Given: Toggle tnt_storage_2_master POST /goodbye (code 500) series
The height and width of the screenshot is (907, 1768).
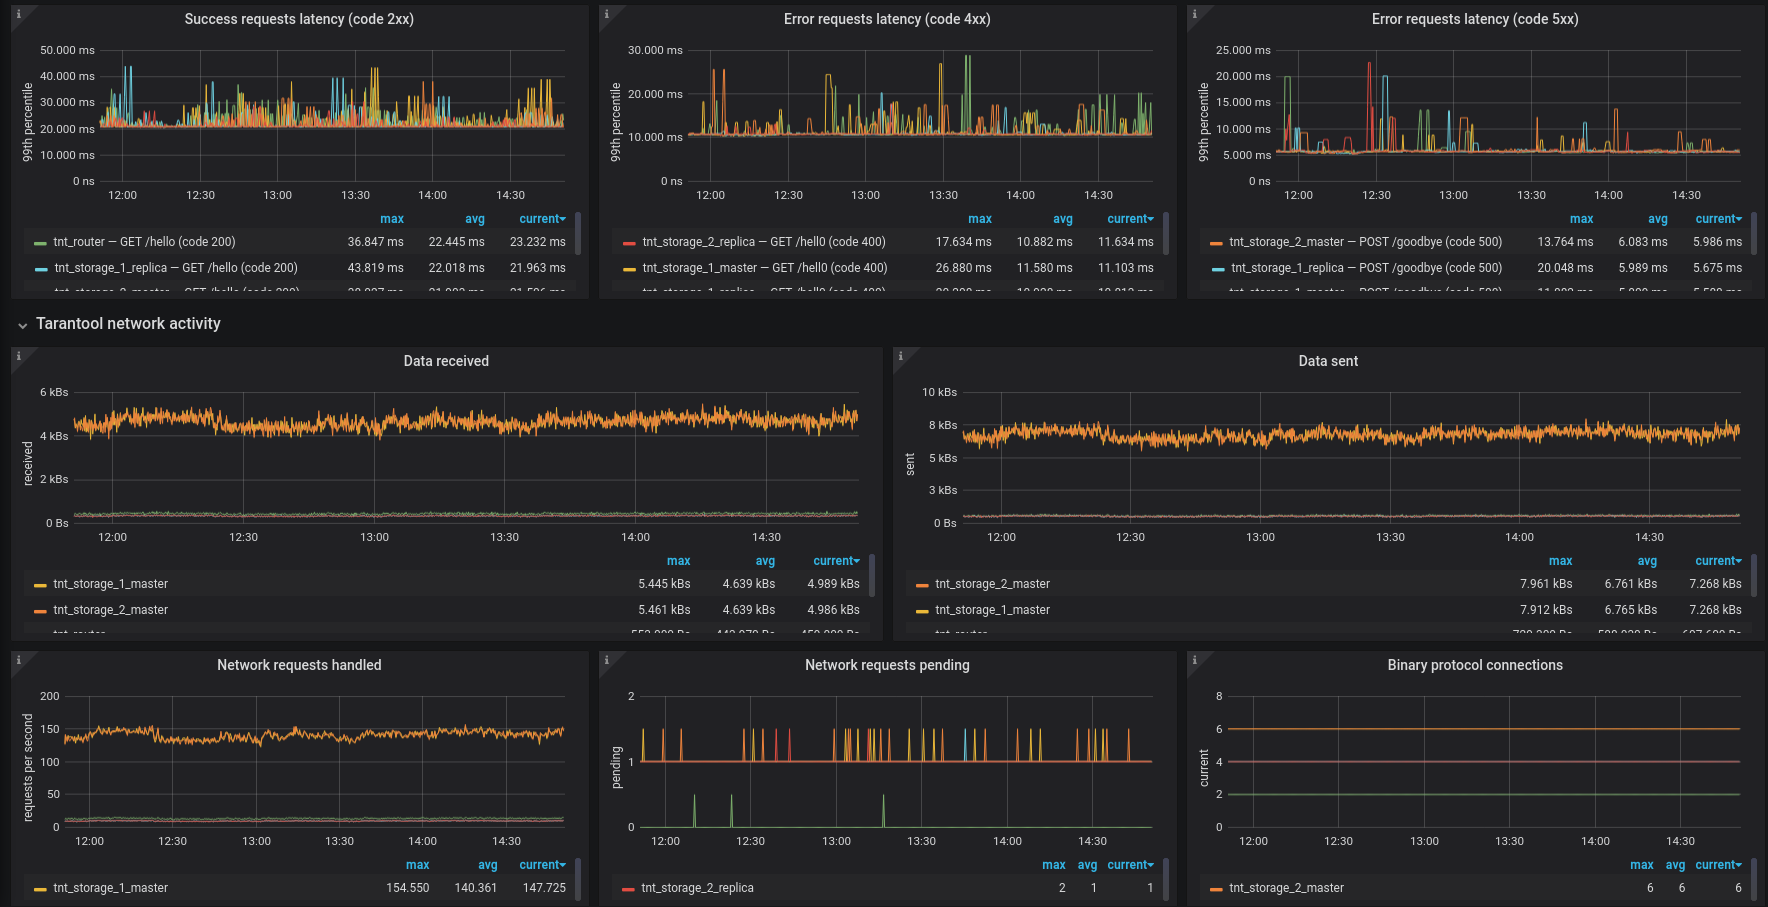Looking at the screenshot, I should (x=1366, y=242).
